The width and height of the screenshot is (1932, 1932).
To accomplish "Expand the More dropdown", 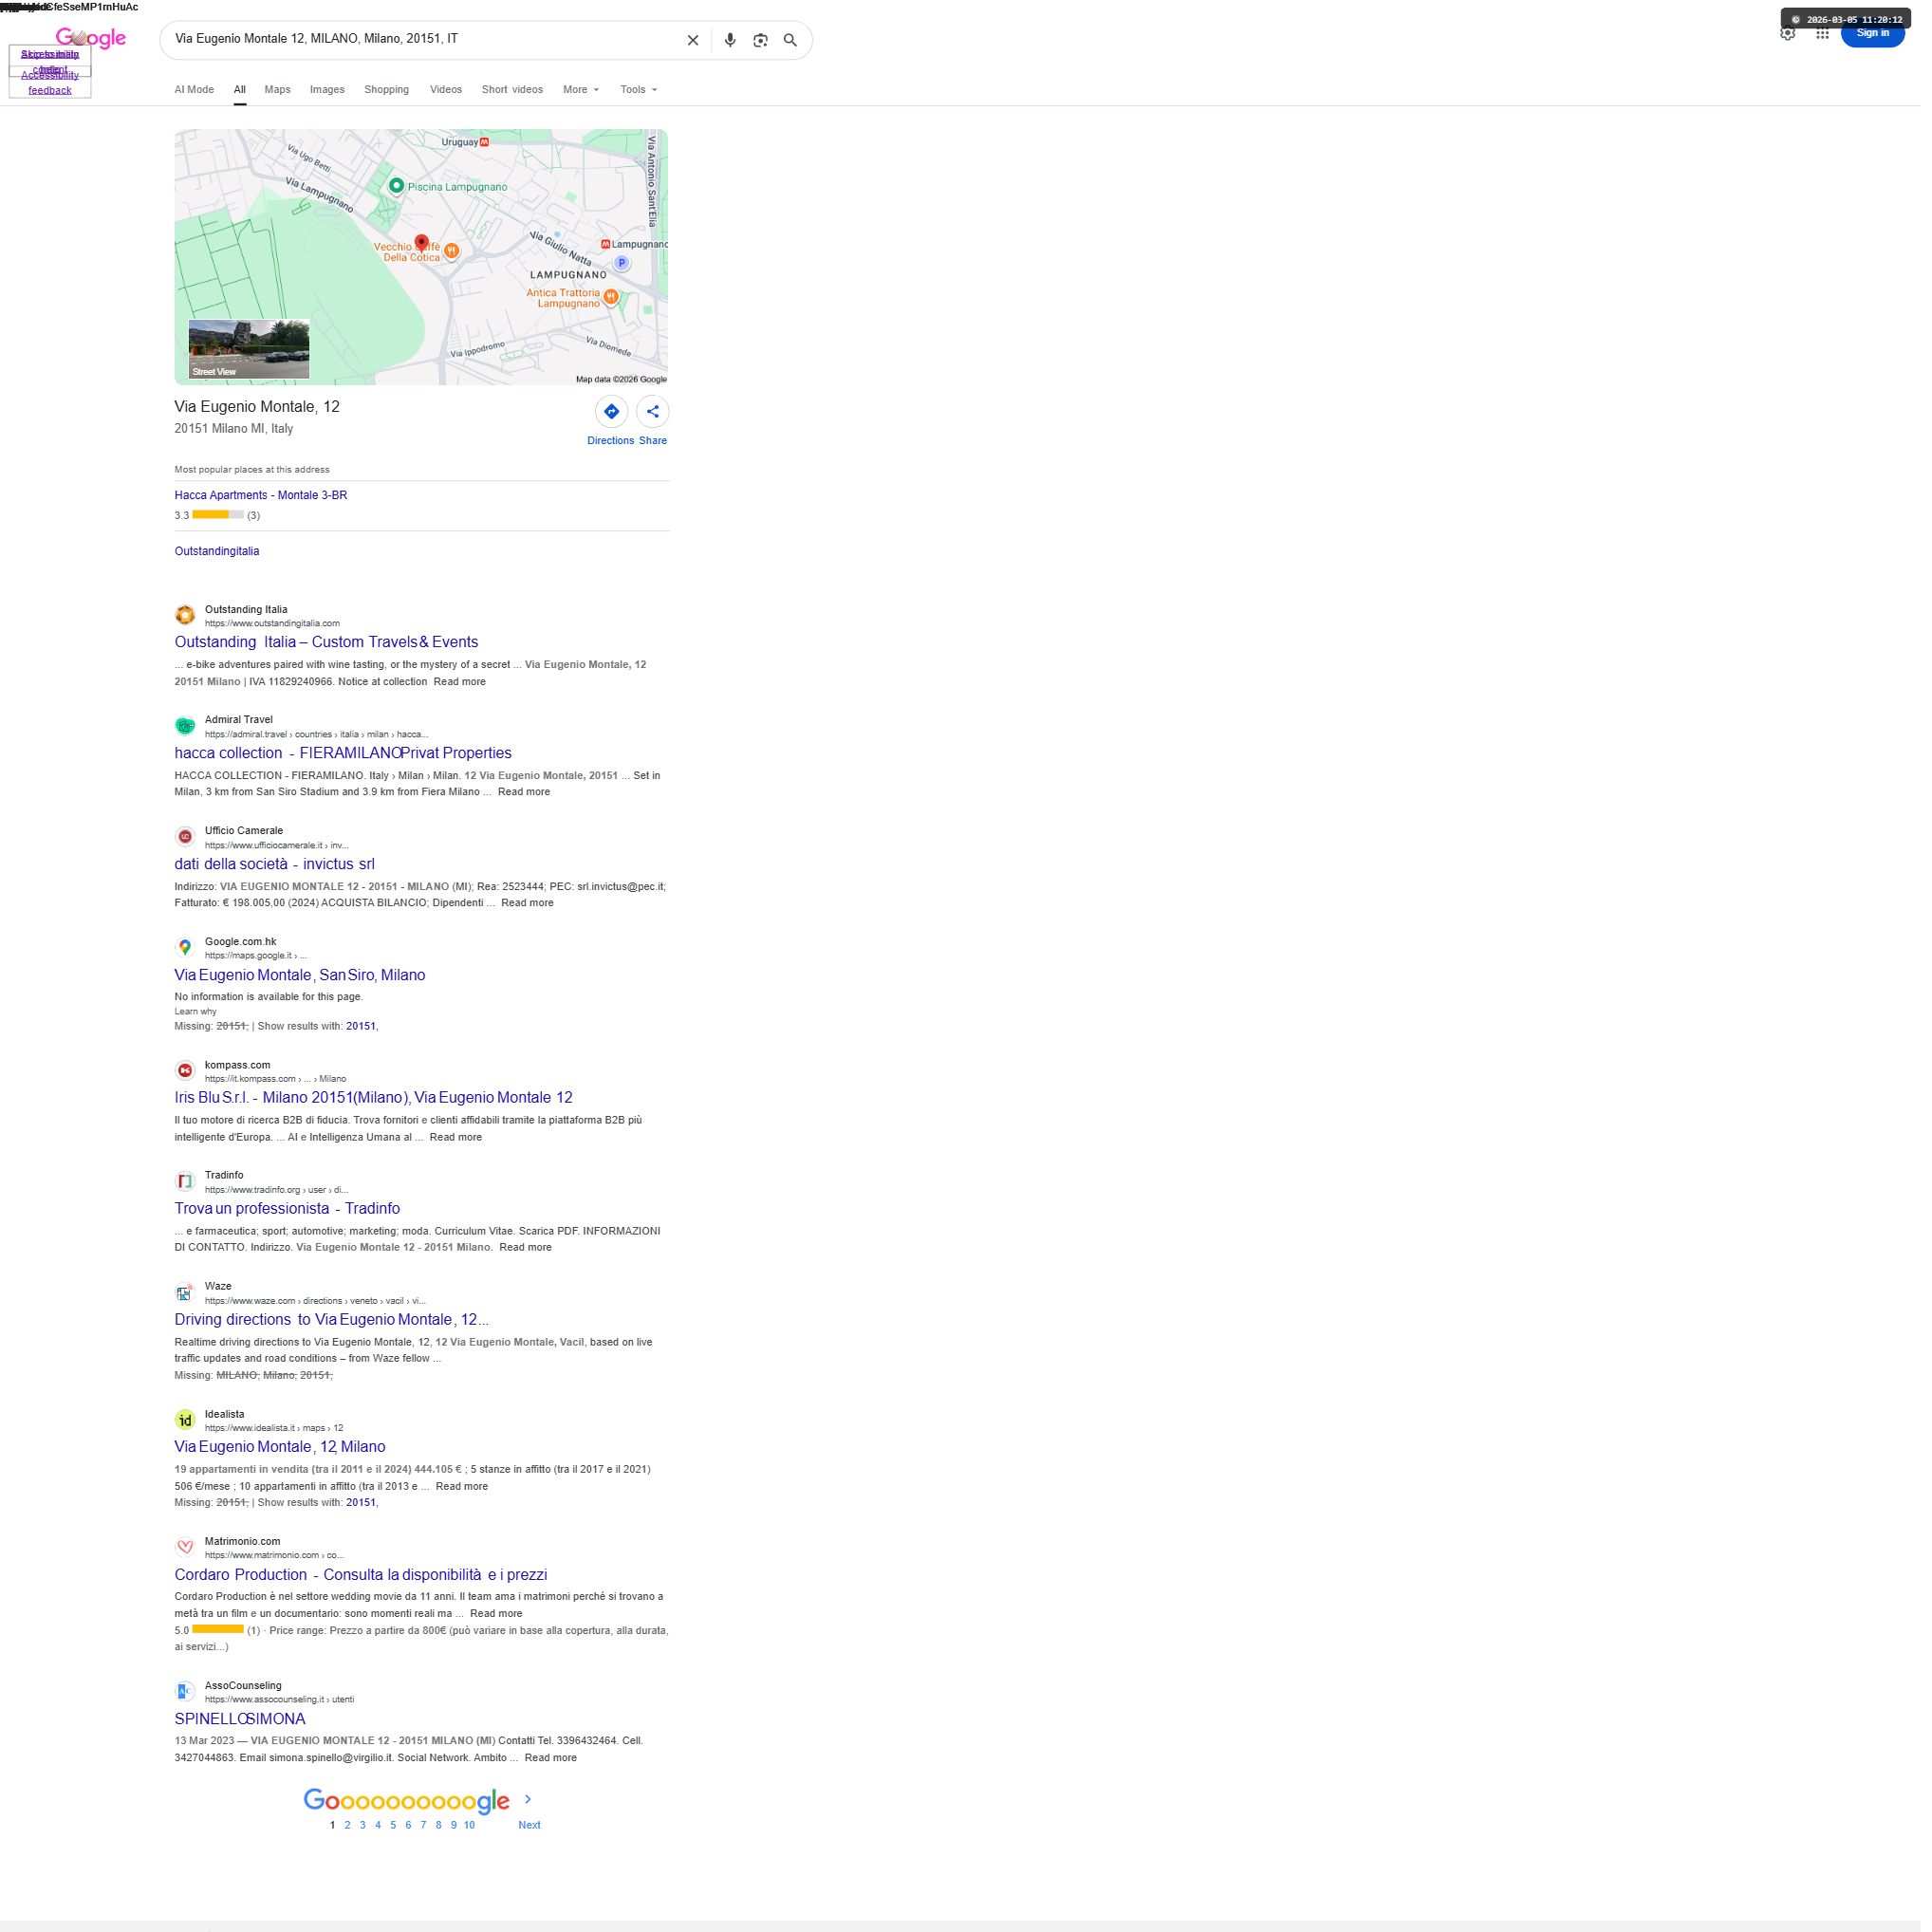I will pos(584,90).
